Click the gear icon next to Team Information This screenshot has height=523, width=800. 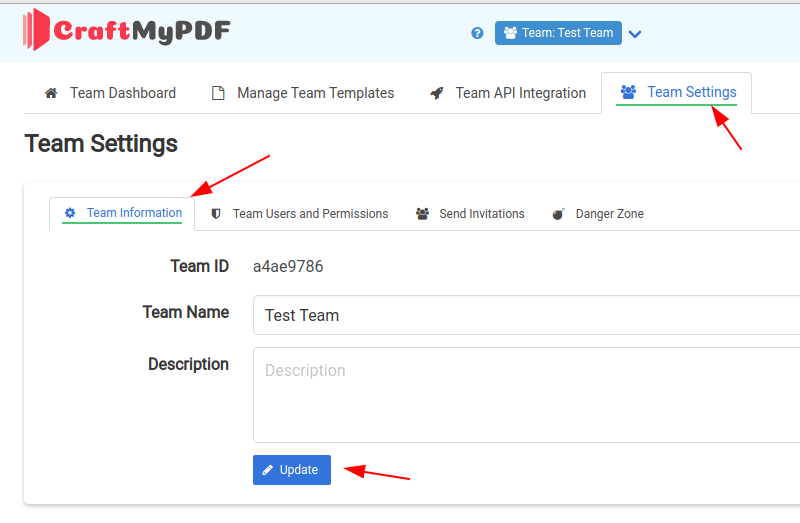[x=70, y=213]
